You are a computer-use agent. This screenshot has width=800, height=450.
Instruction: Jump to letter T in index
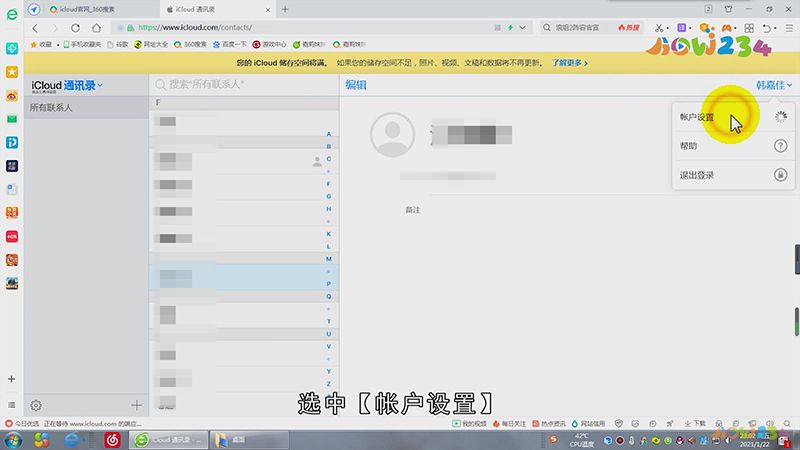[329, 321]
